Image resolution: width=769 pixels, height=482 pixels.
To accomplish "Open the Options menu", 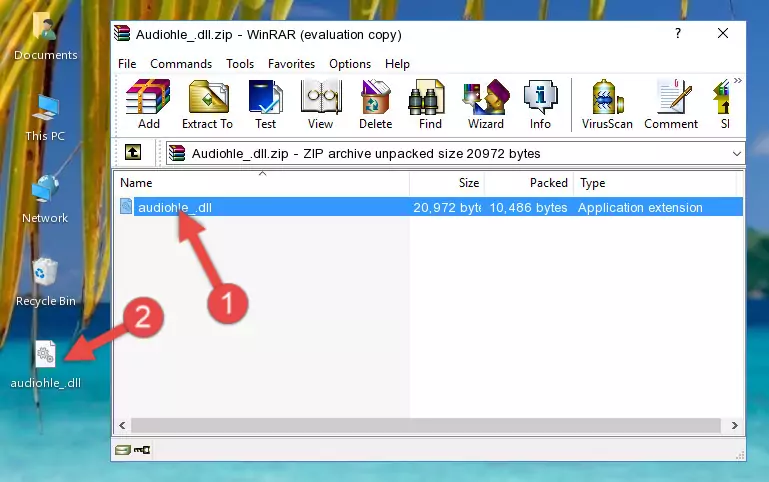I will 350,64.
